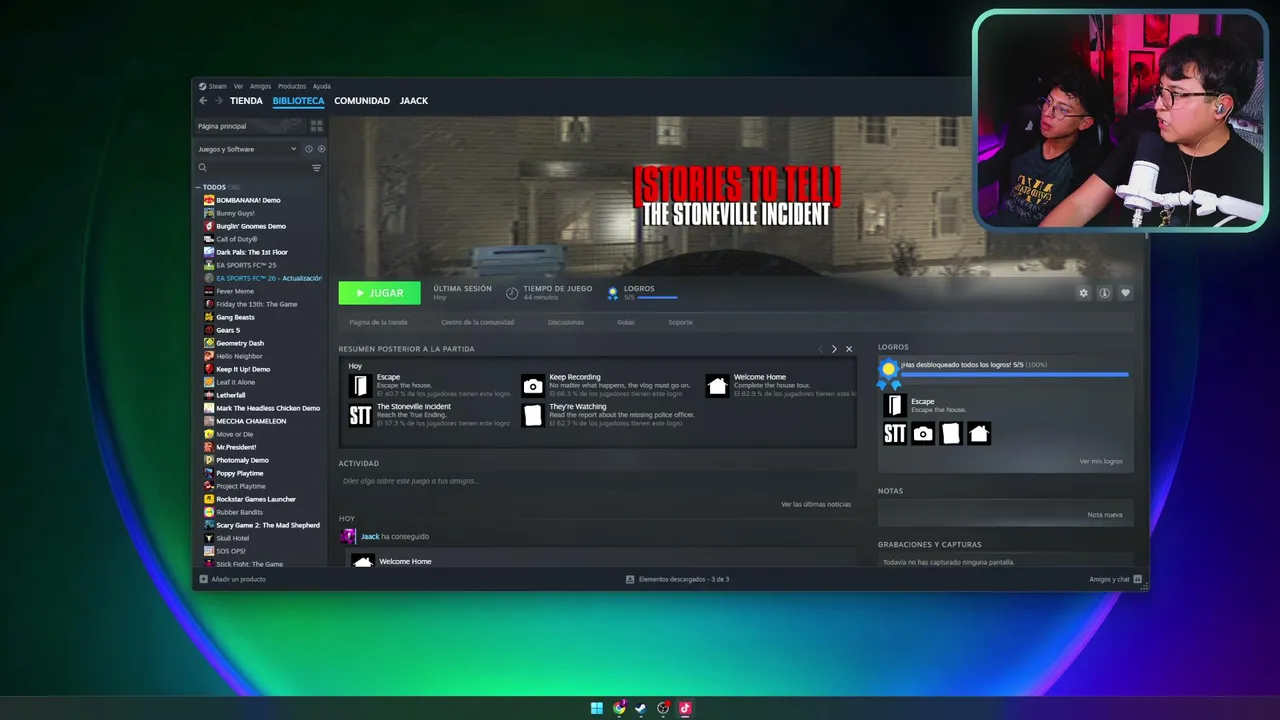Open Página de la tienda link
The width and height of the screenshot is (1280, 720).
378,322
